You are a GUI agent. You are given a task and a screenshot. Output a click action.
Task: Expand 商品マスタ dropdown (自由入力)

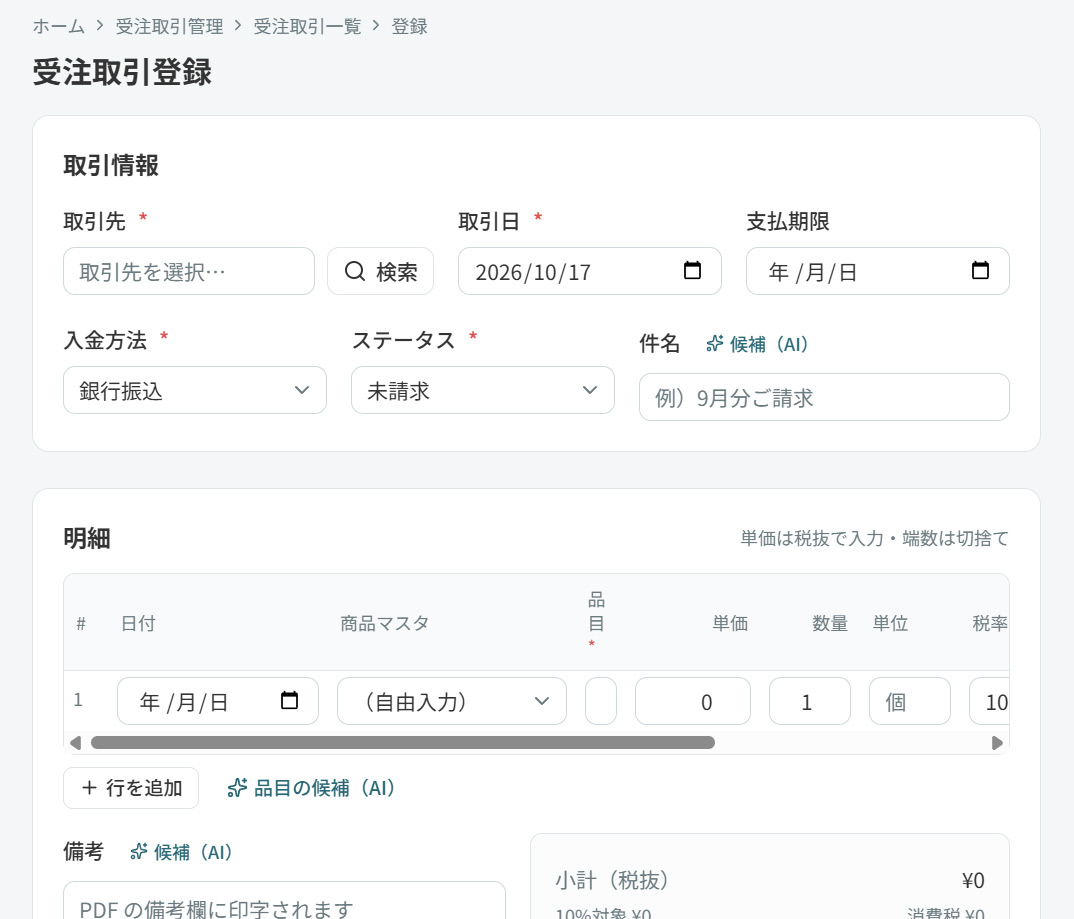[451, 701]
